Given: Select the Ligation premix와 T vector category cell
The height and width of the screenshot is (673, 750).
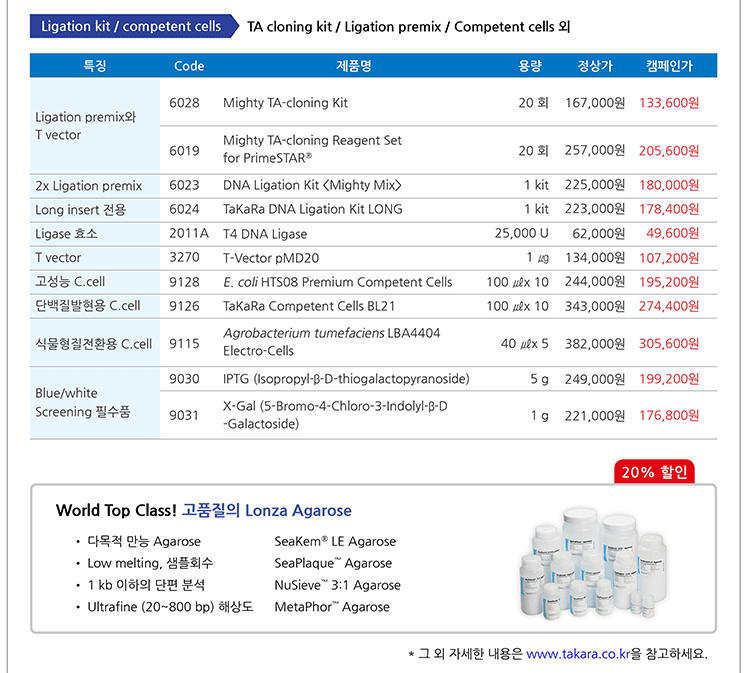Looking at the screenshot, I should (95, 126).
